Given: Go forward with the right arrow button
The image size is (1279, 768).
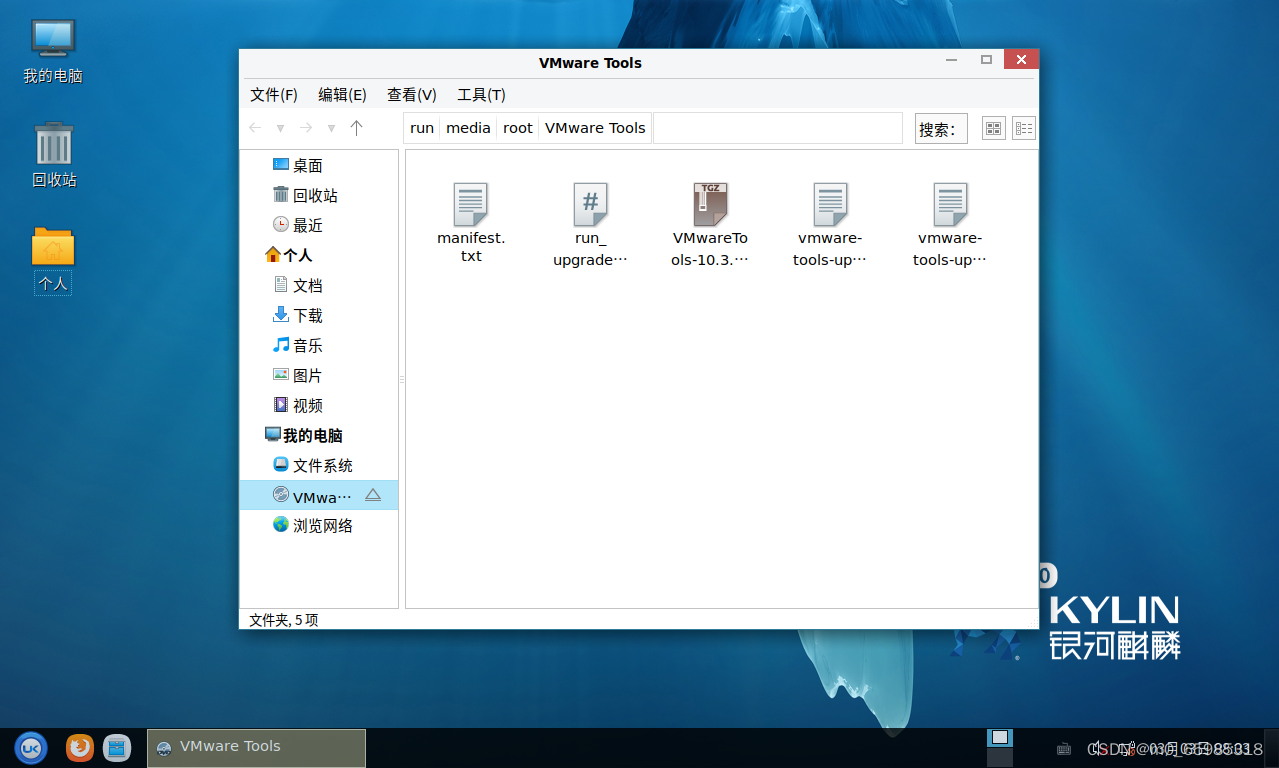Looking at the screenshot, I should (x=306, y=128).
